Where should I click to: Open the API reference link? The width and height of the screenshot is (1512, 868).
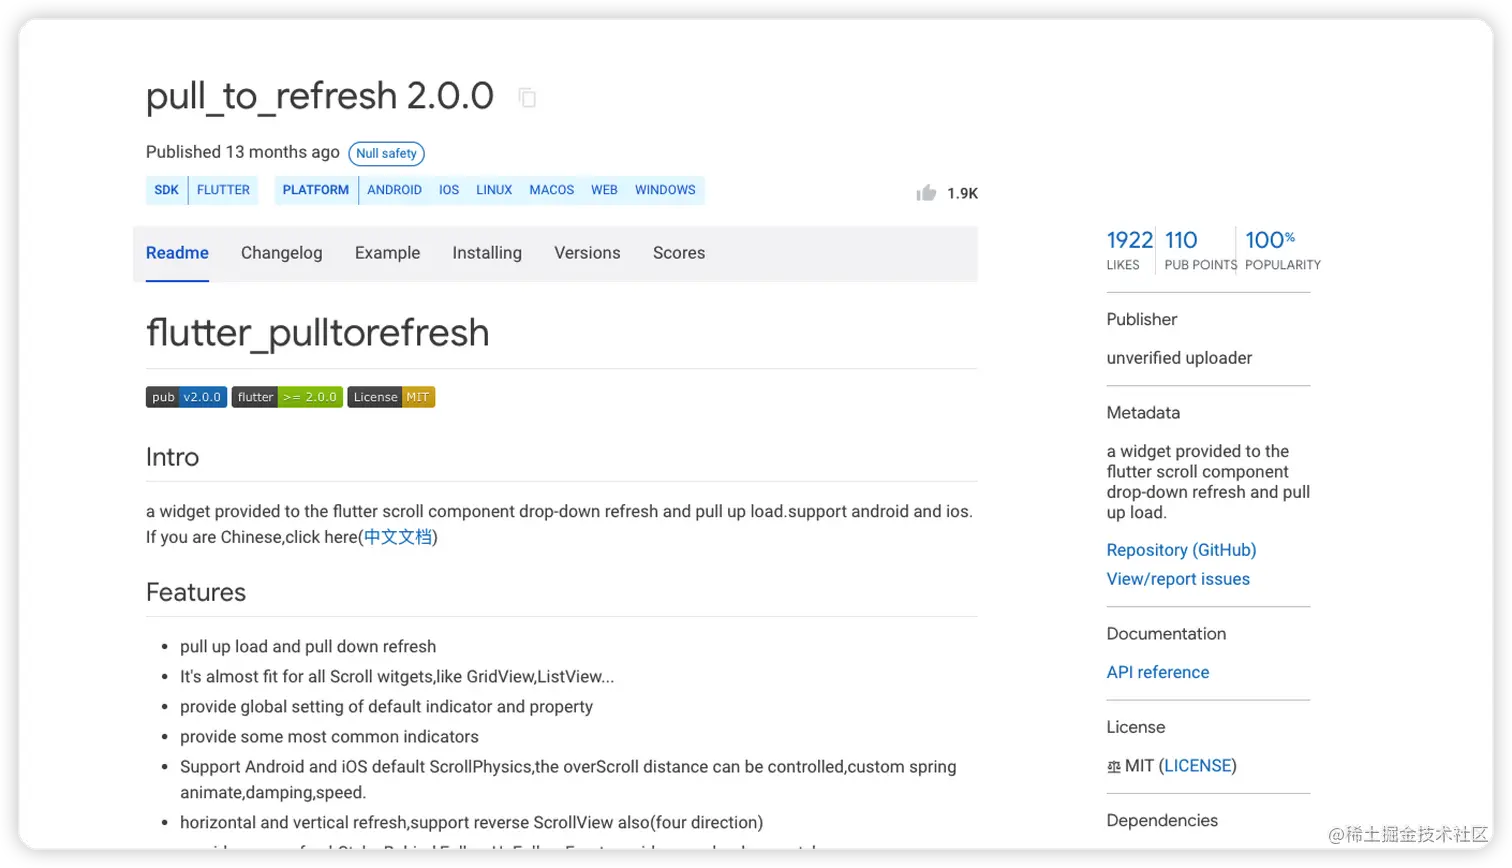point(1157,672)
